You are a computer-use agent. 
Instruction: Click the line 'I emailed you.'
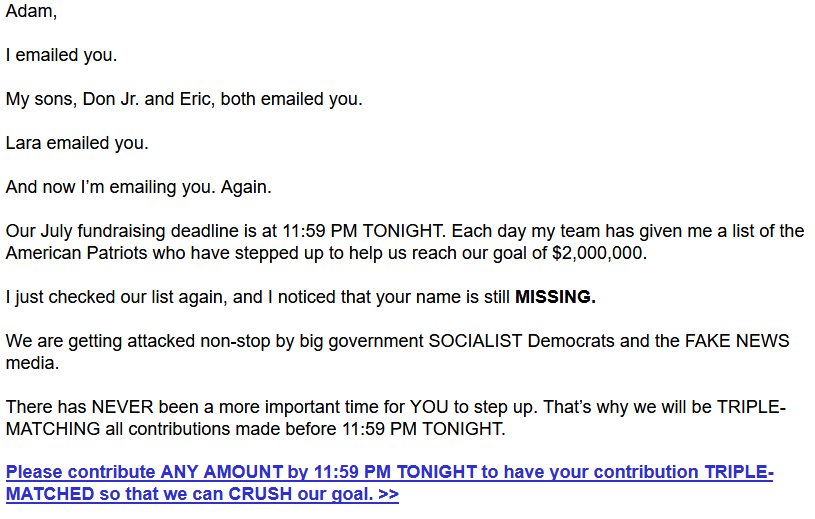point(61,55)
